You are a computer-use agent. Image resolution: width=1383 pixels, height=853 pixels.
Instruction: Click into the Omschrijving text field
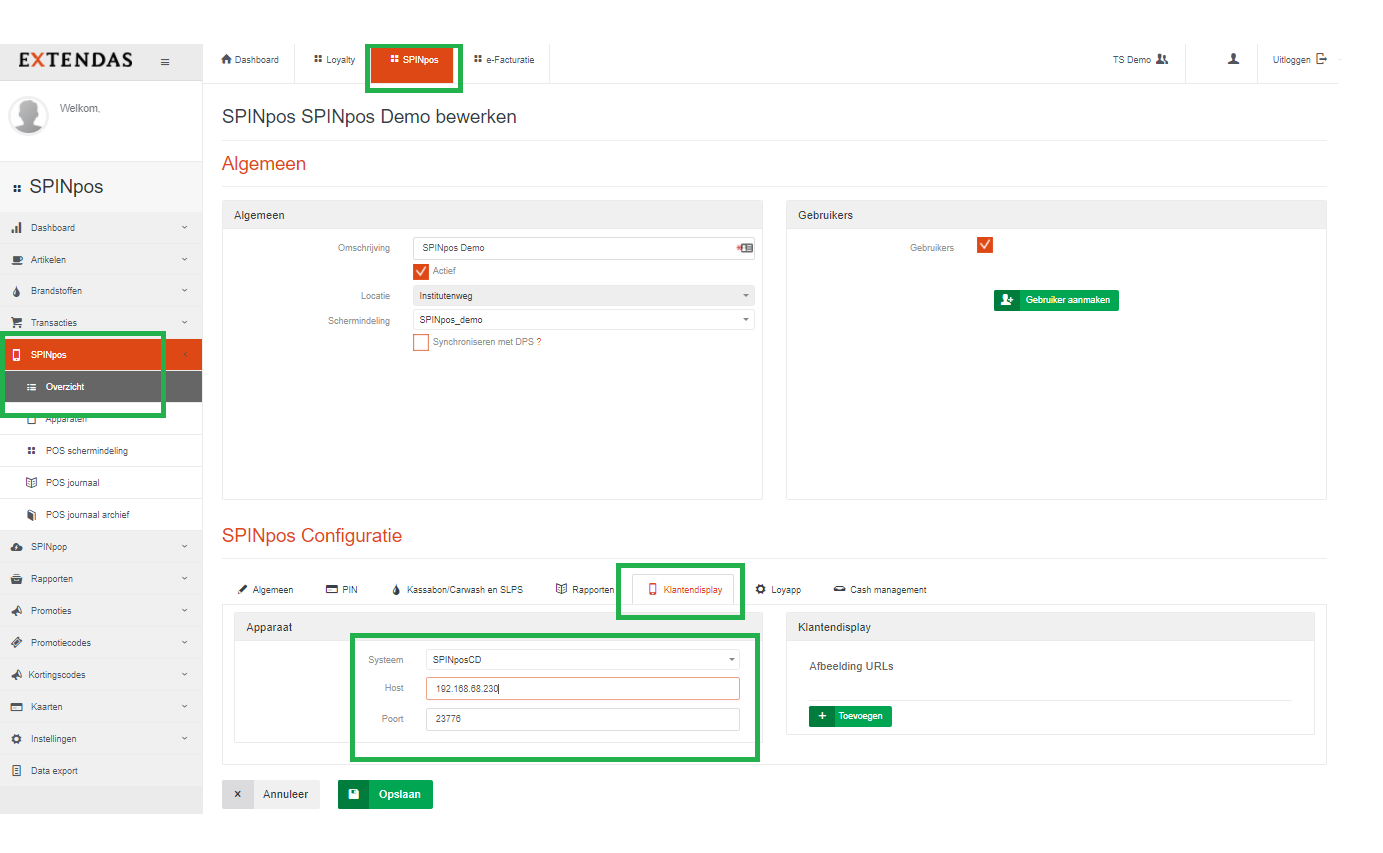[584, 248]
